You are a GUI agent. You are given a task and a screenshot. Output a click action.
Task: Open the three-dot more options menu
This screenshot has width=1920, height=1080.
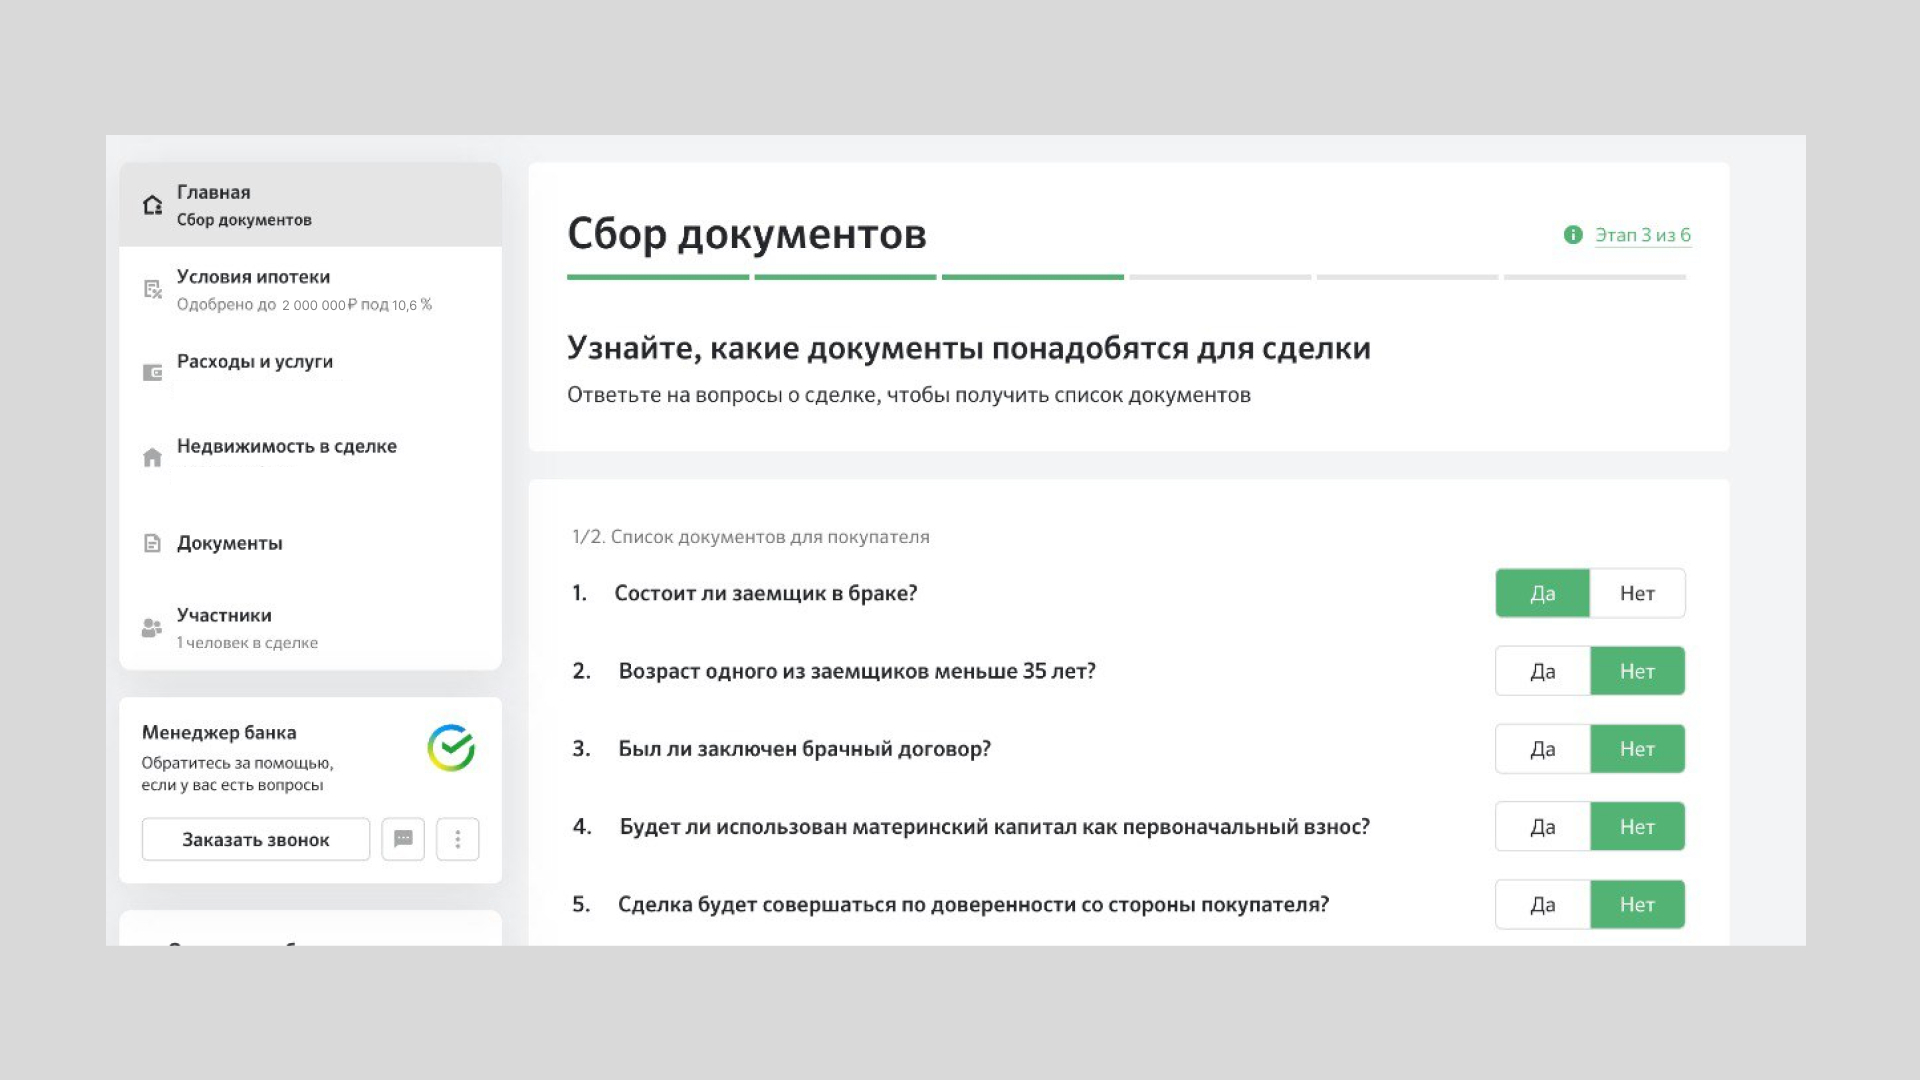point(458,839)
